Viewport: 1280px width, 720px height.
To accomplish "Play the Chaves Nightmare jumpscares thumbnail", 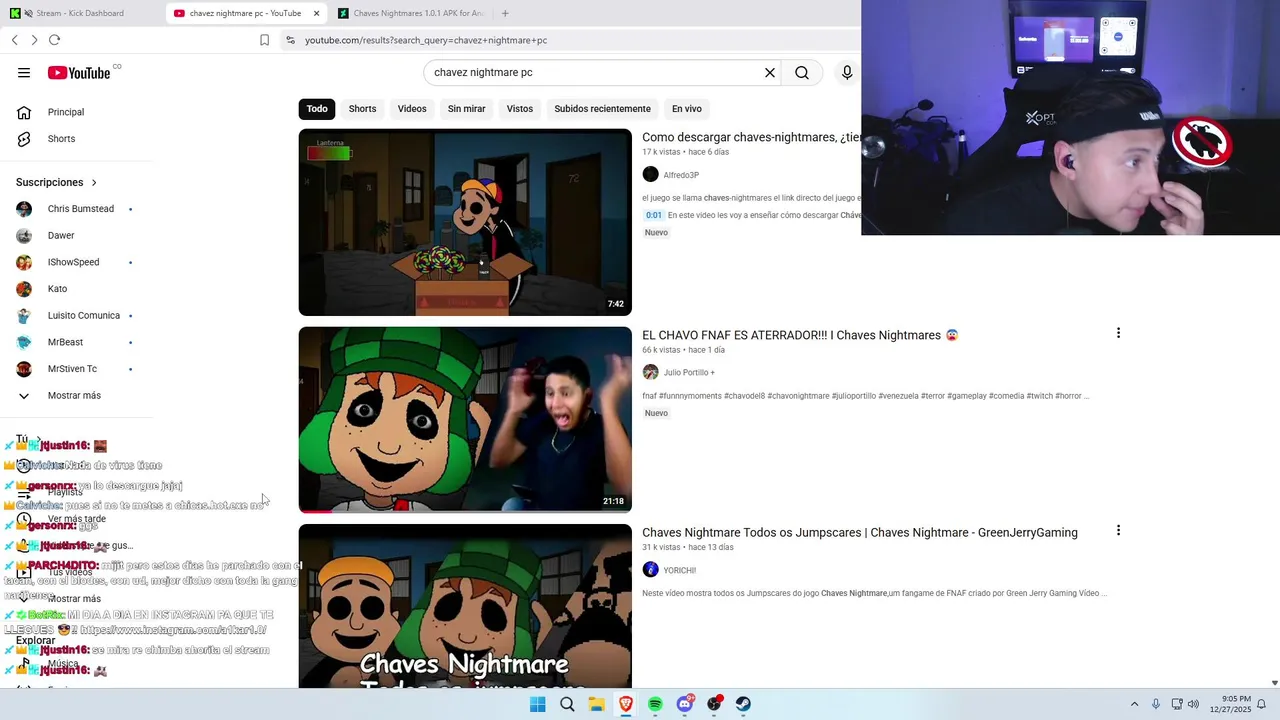I will 465,606.
